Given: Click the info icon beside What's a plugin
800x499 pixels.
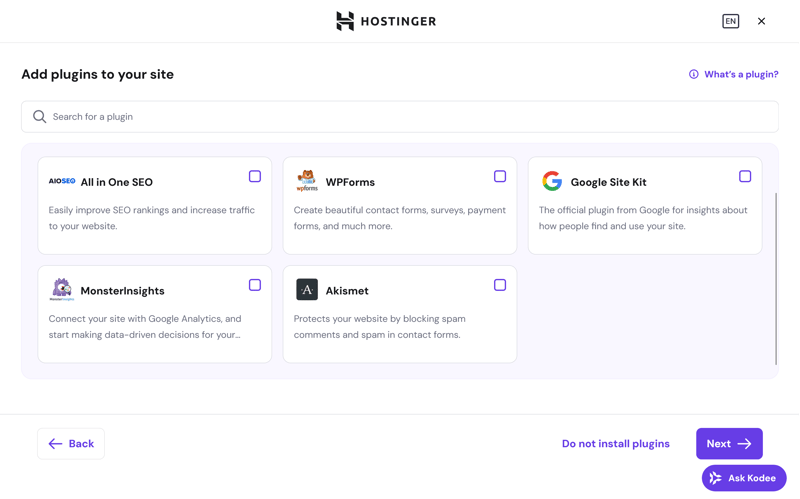Looking at the screenshot, I should [693, 74].
